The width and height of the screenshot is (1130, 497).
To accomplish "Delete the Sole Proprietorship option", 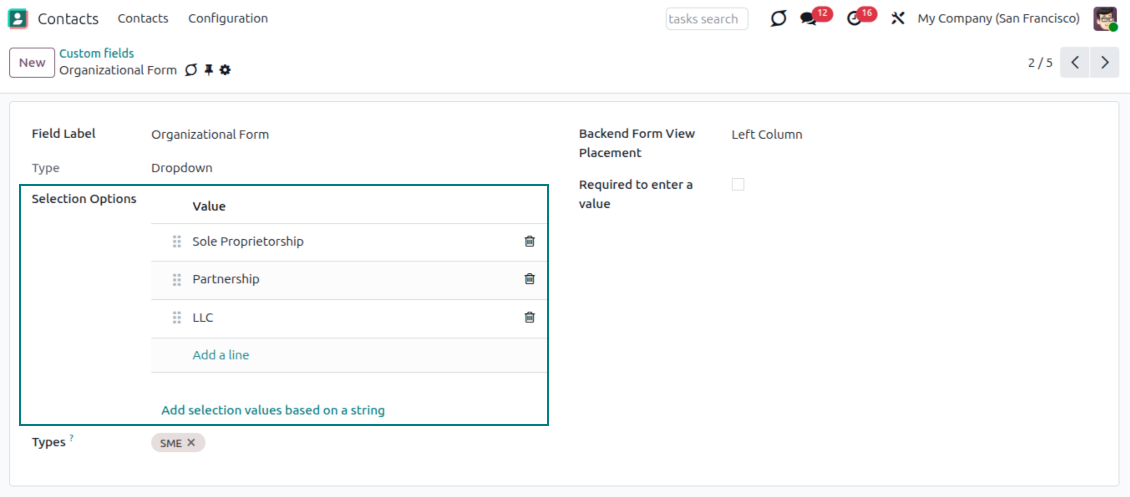I will pos(529,241).
